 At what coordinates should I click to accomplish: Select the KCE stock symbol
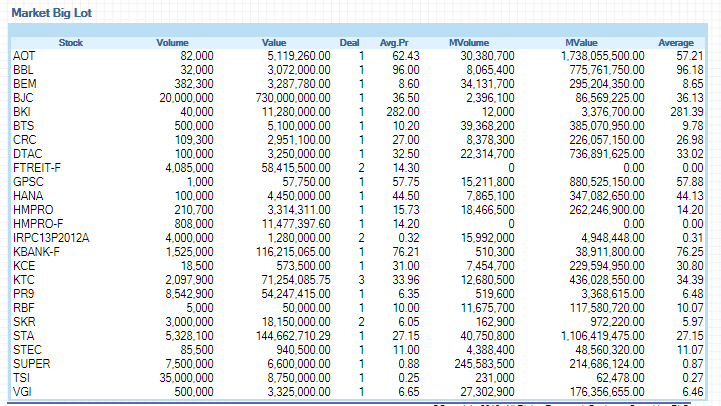point(24,266)
